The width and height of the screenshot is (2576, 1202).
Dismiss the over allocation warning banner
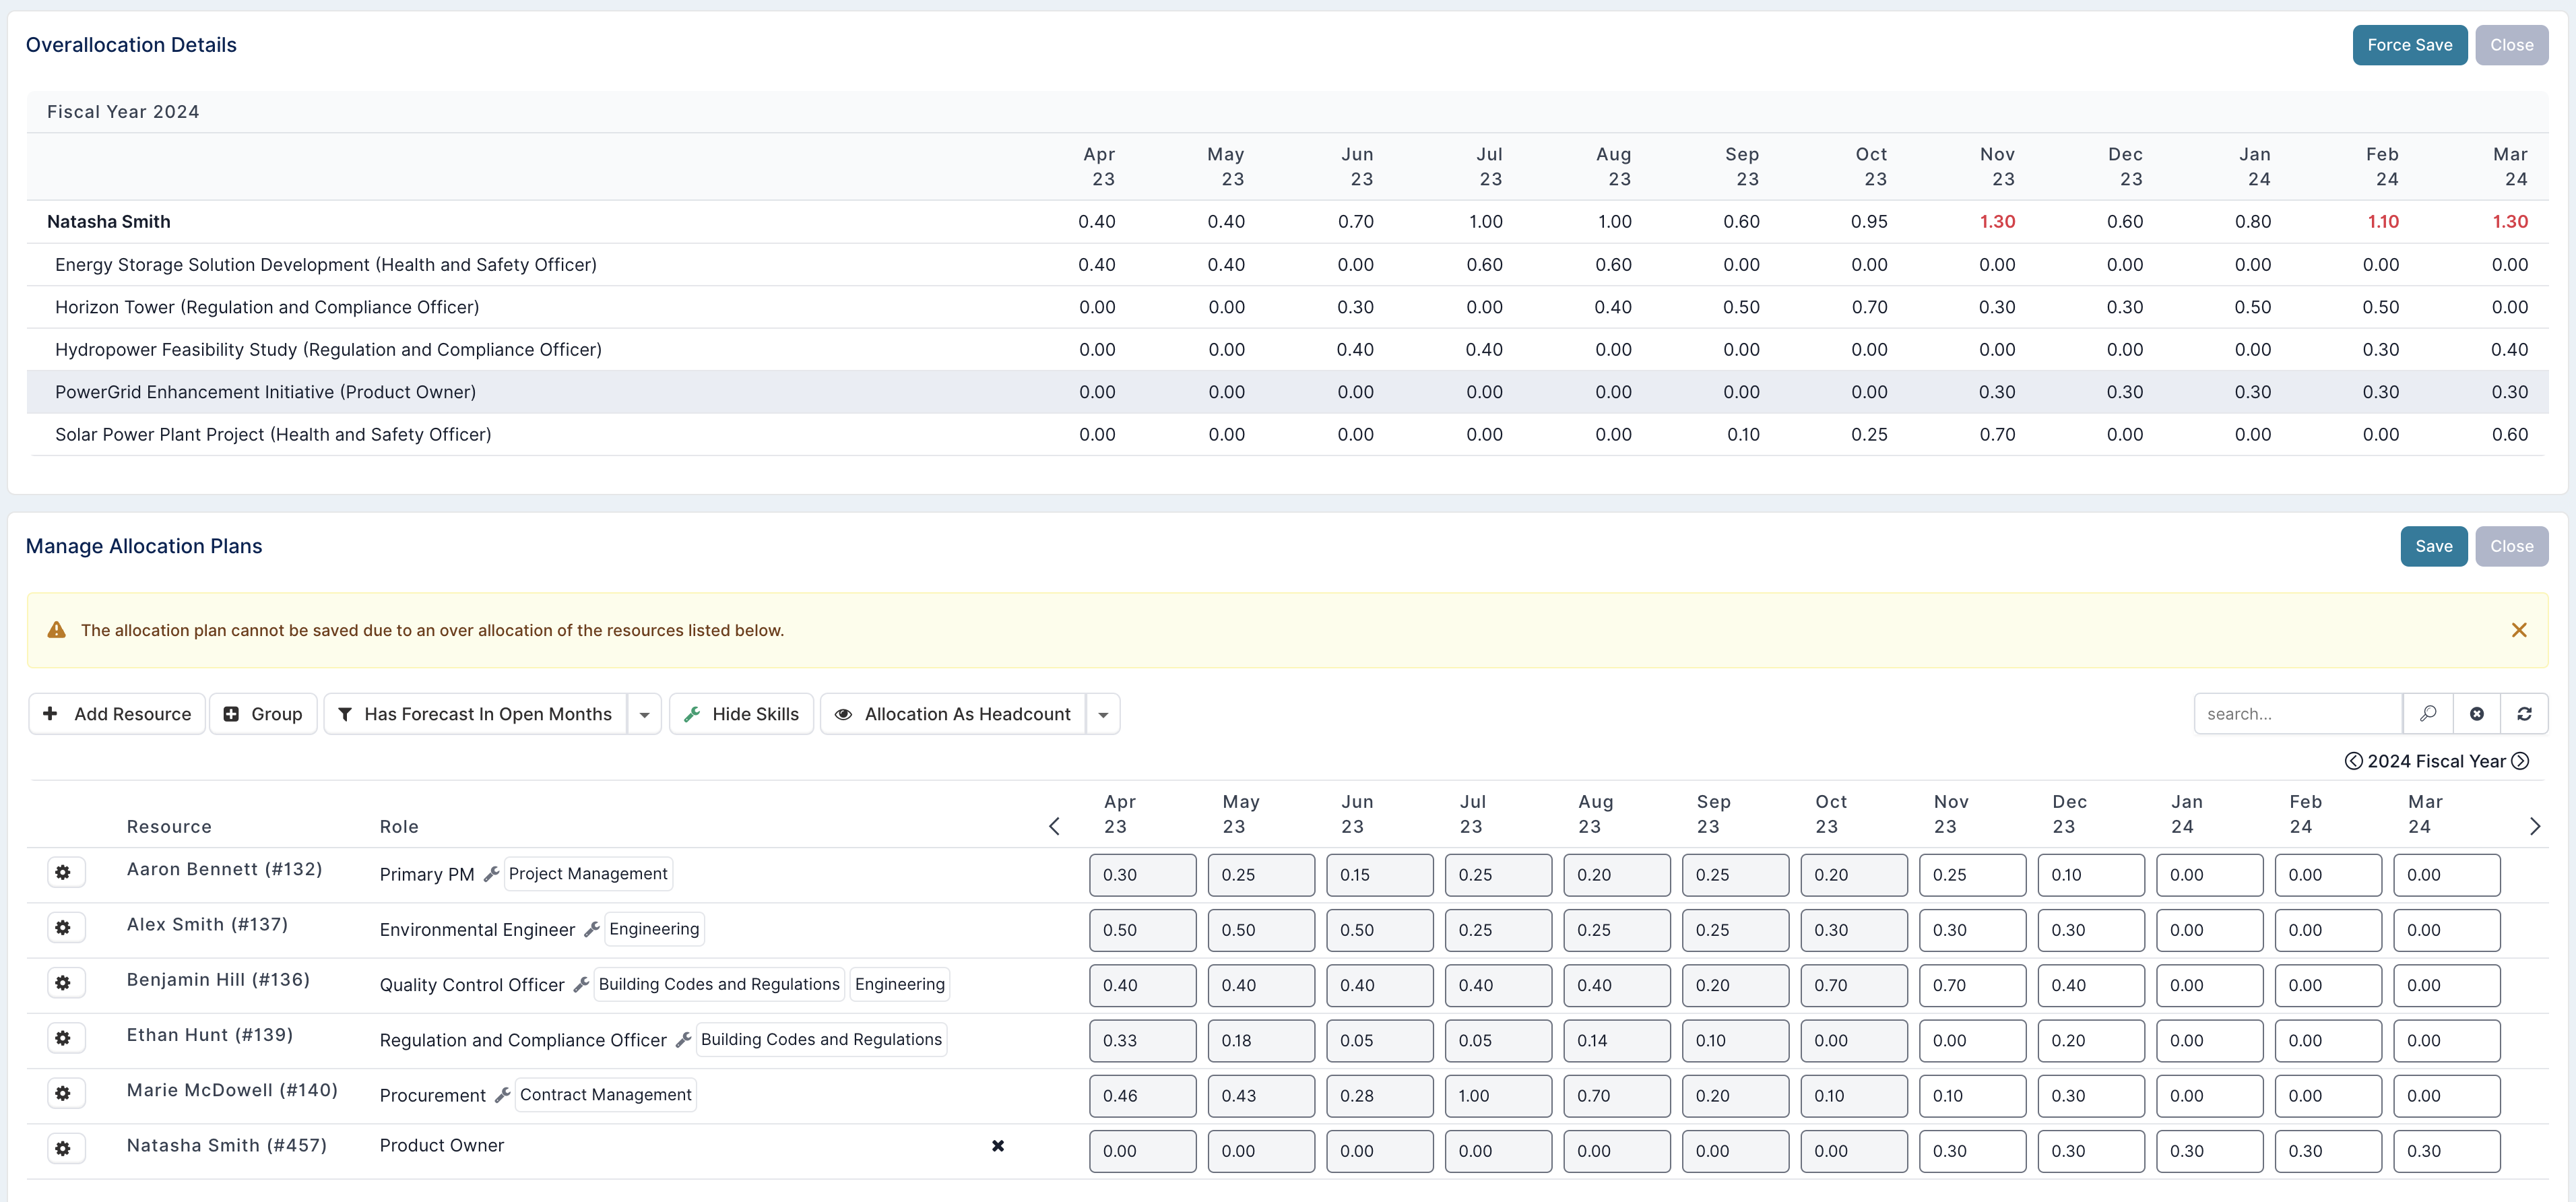(2518, 630)
